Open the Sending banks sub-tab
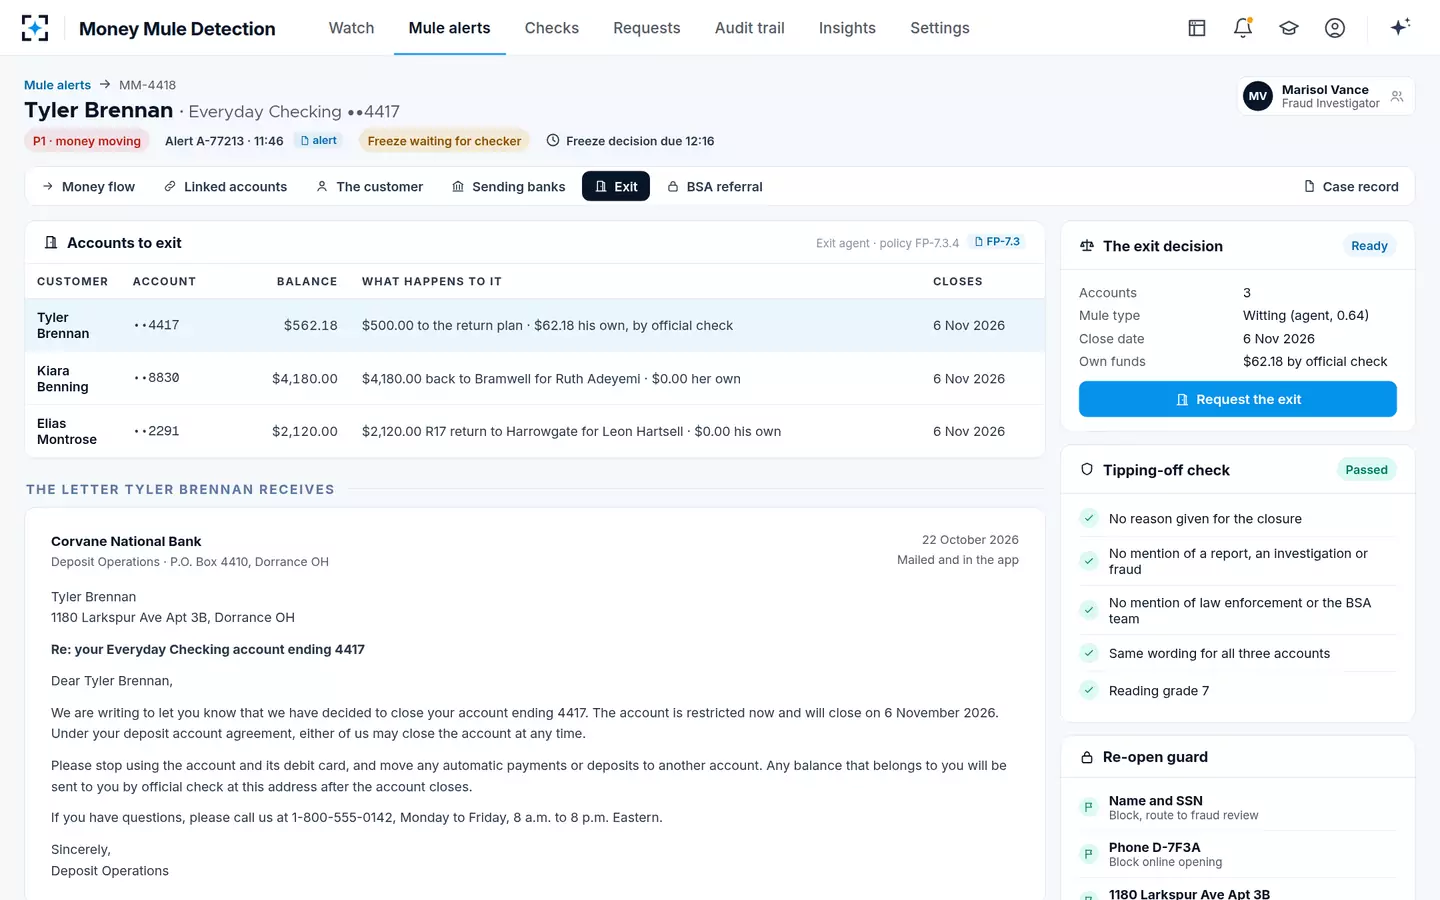The image size is (1440, 900). point(508,187)
